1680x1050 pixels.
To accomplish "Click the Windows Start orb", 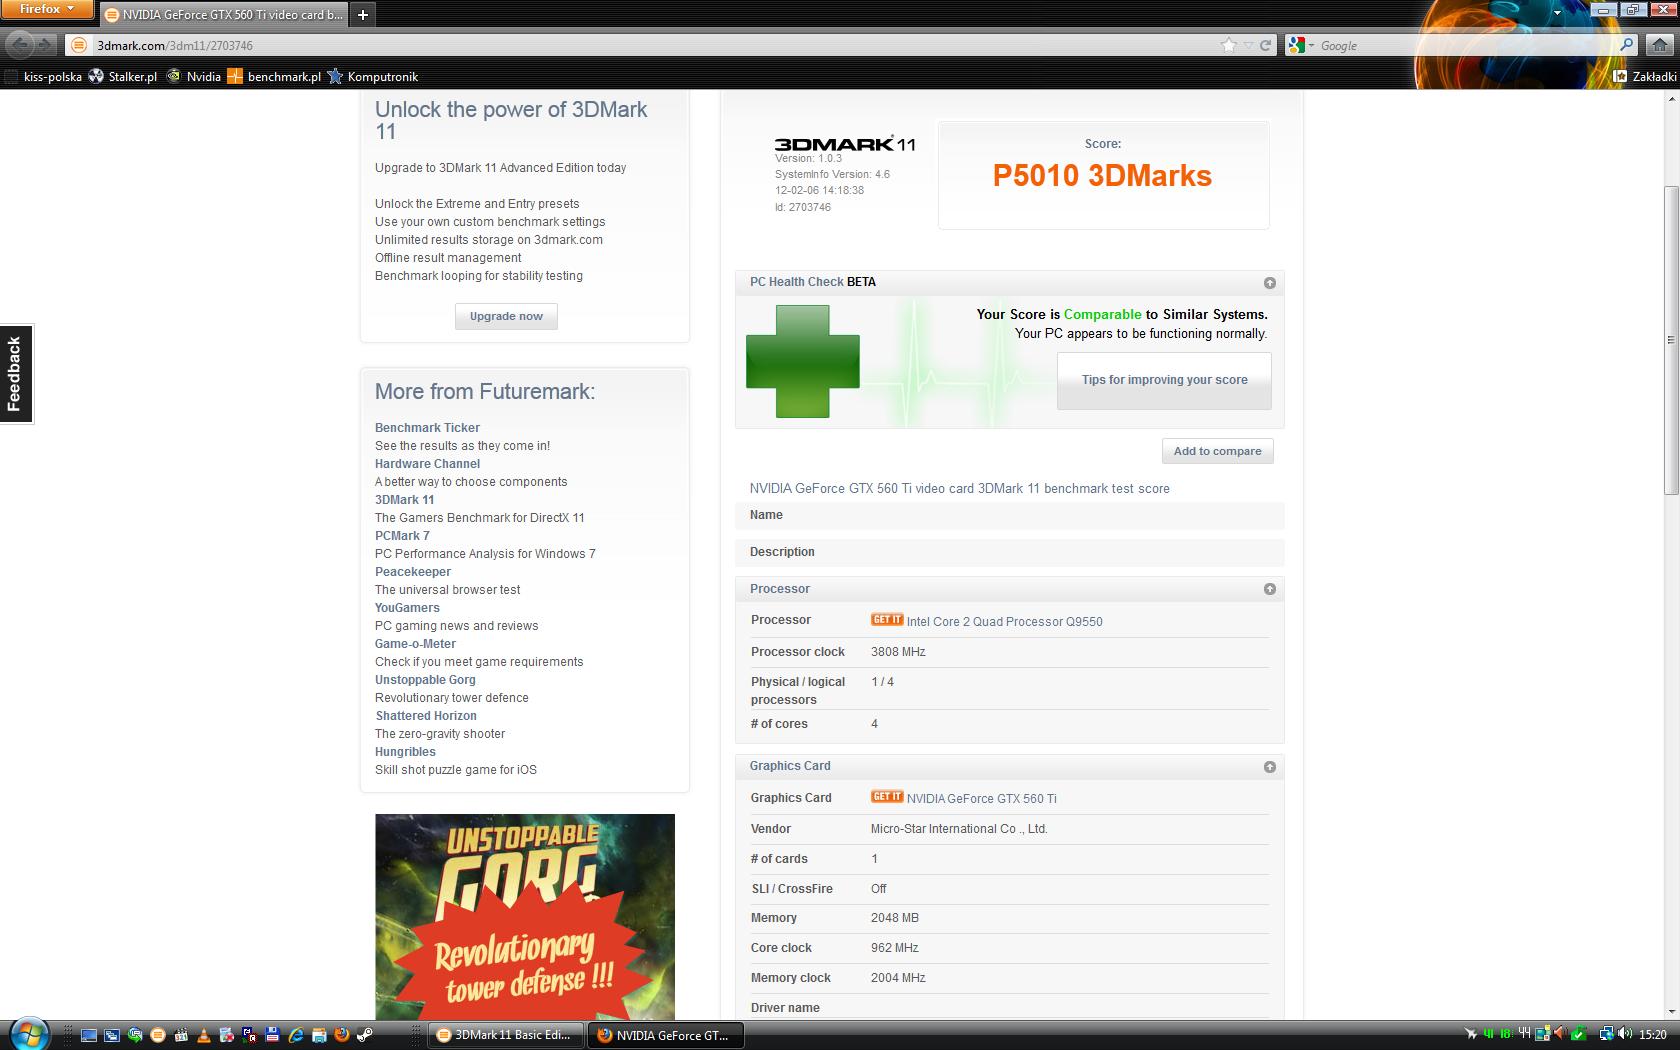I will [28, 1034].
